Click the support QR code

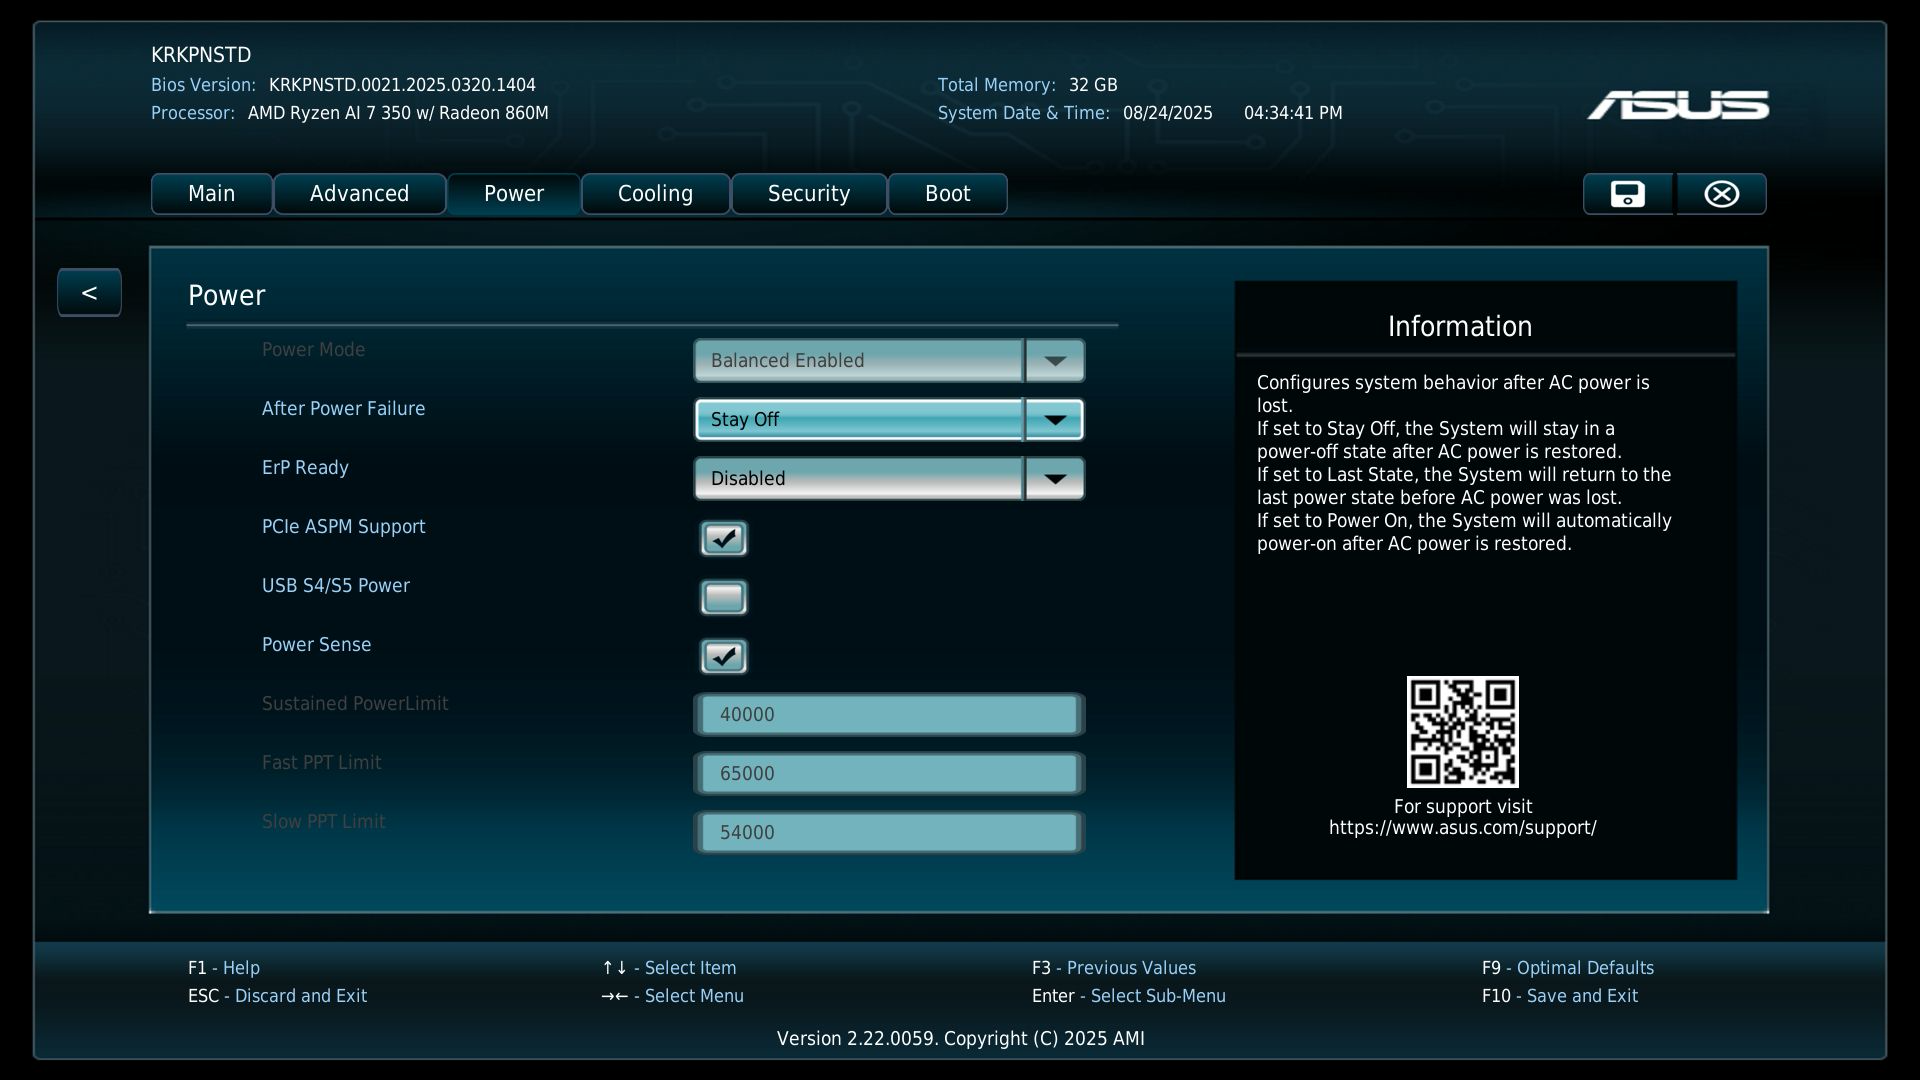click(x=1462, y=731)
